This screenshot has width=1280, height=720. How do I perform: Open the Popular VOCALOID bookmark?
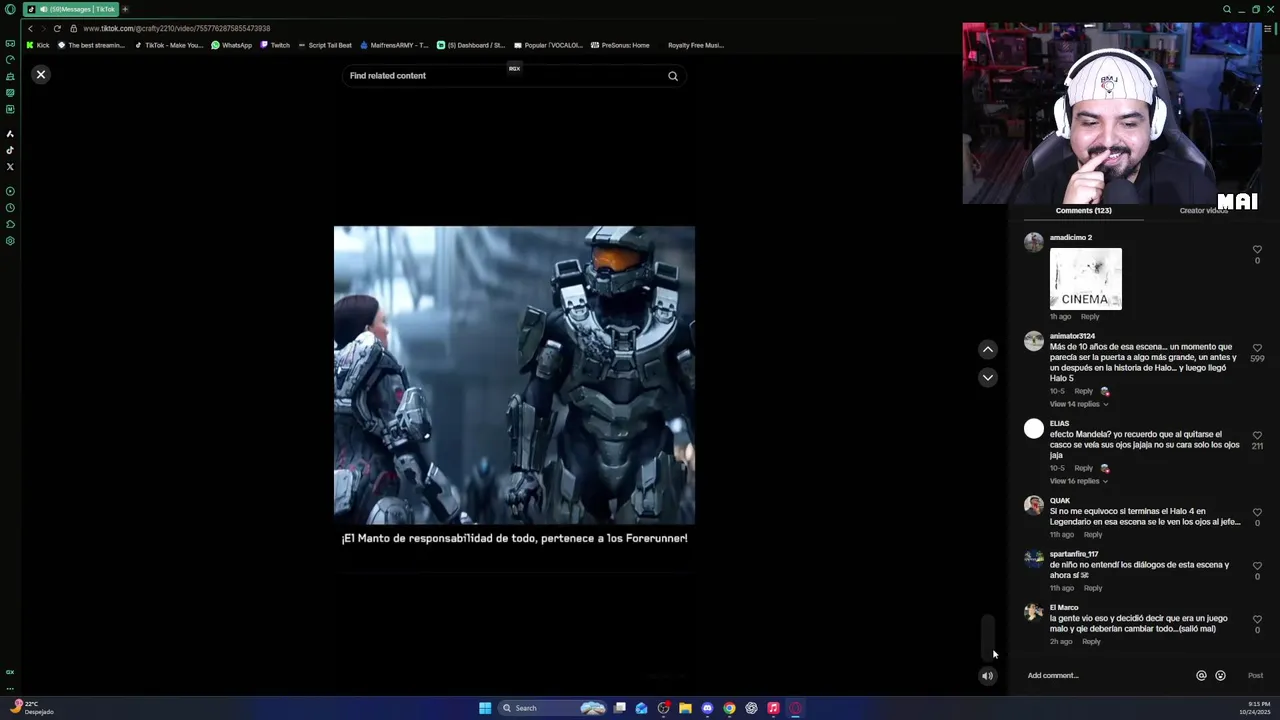tap(548, 45)
